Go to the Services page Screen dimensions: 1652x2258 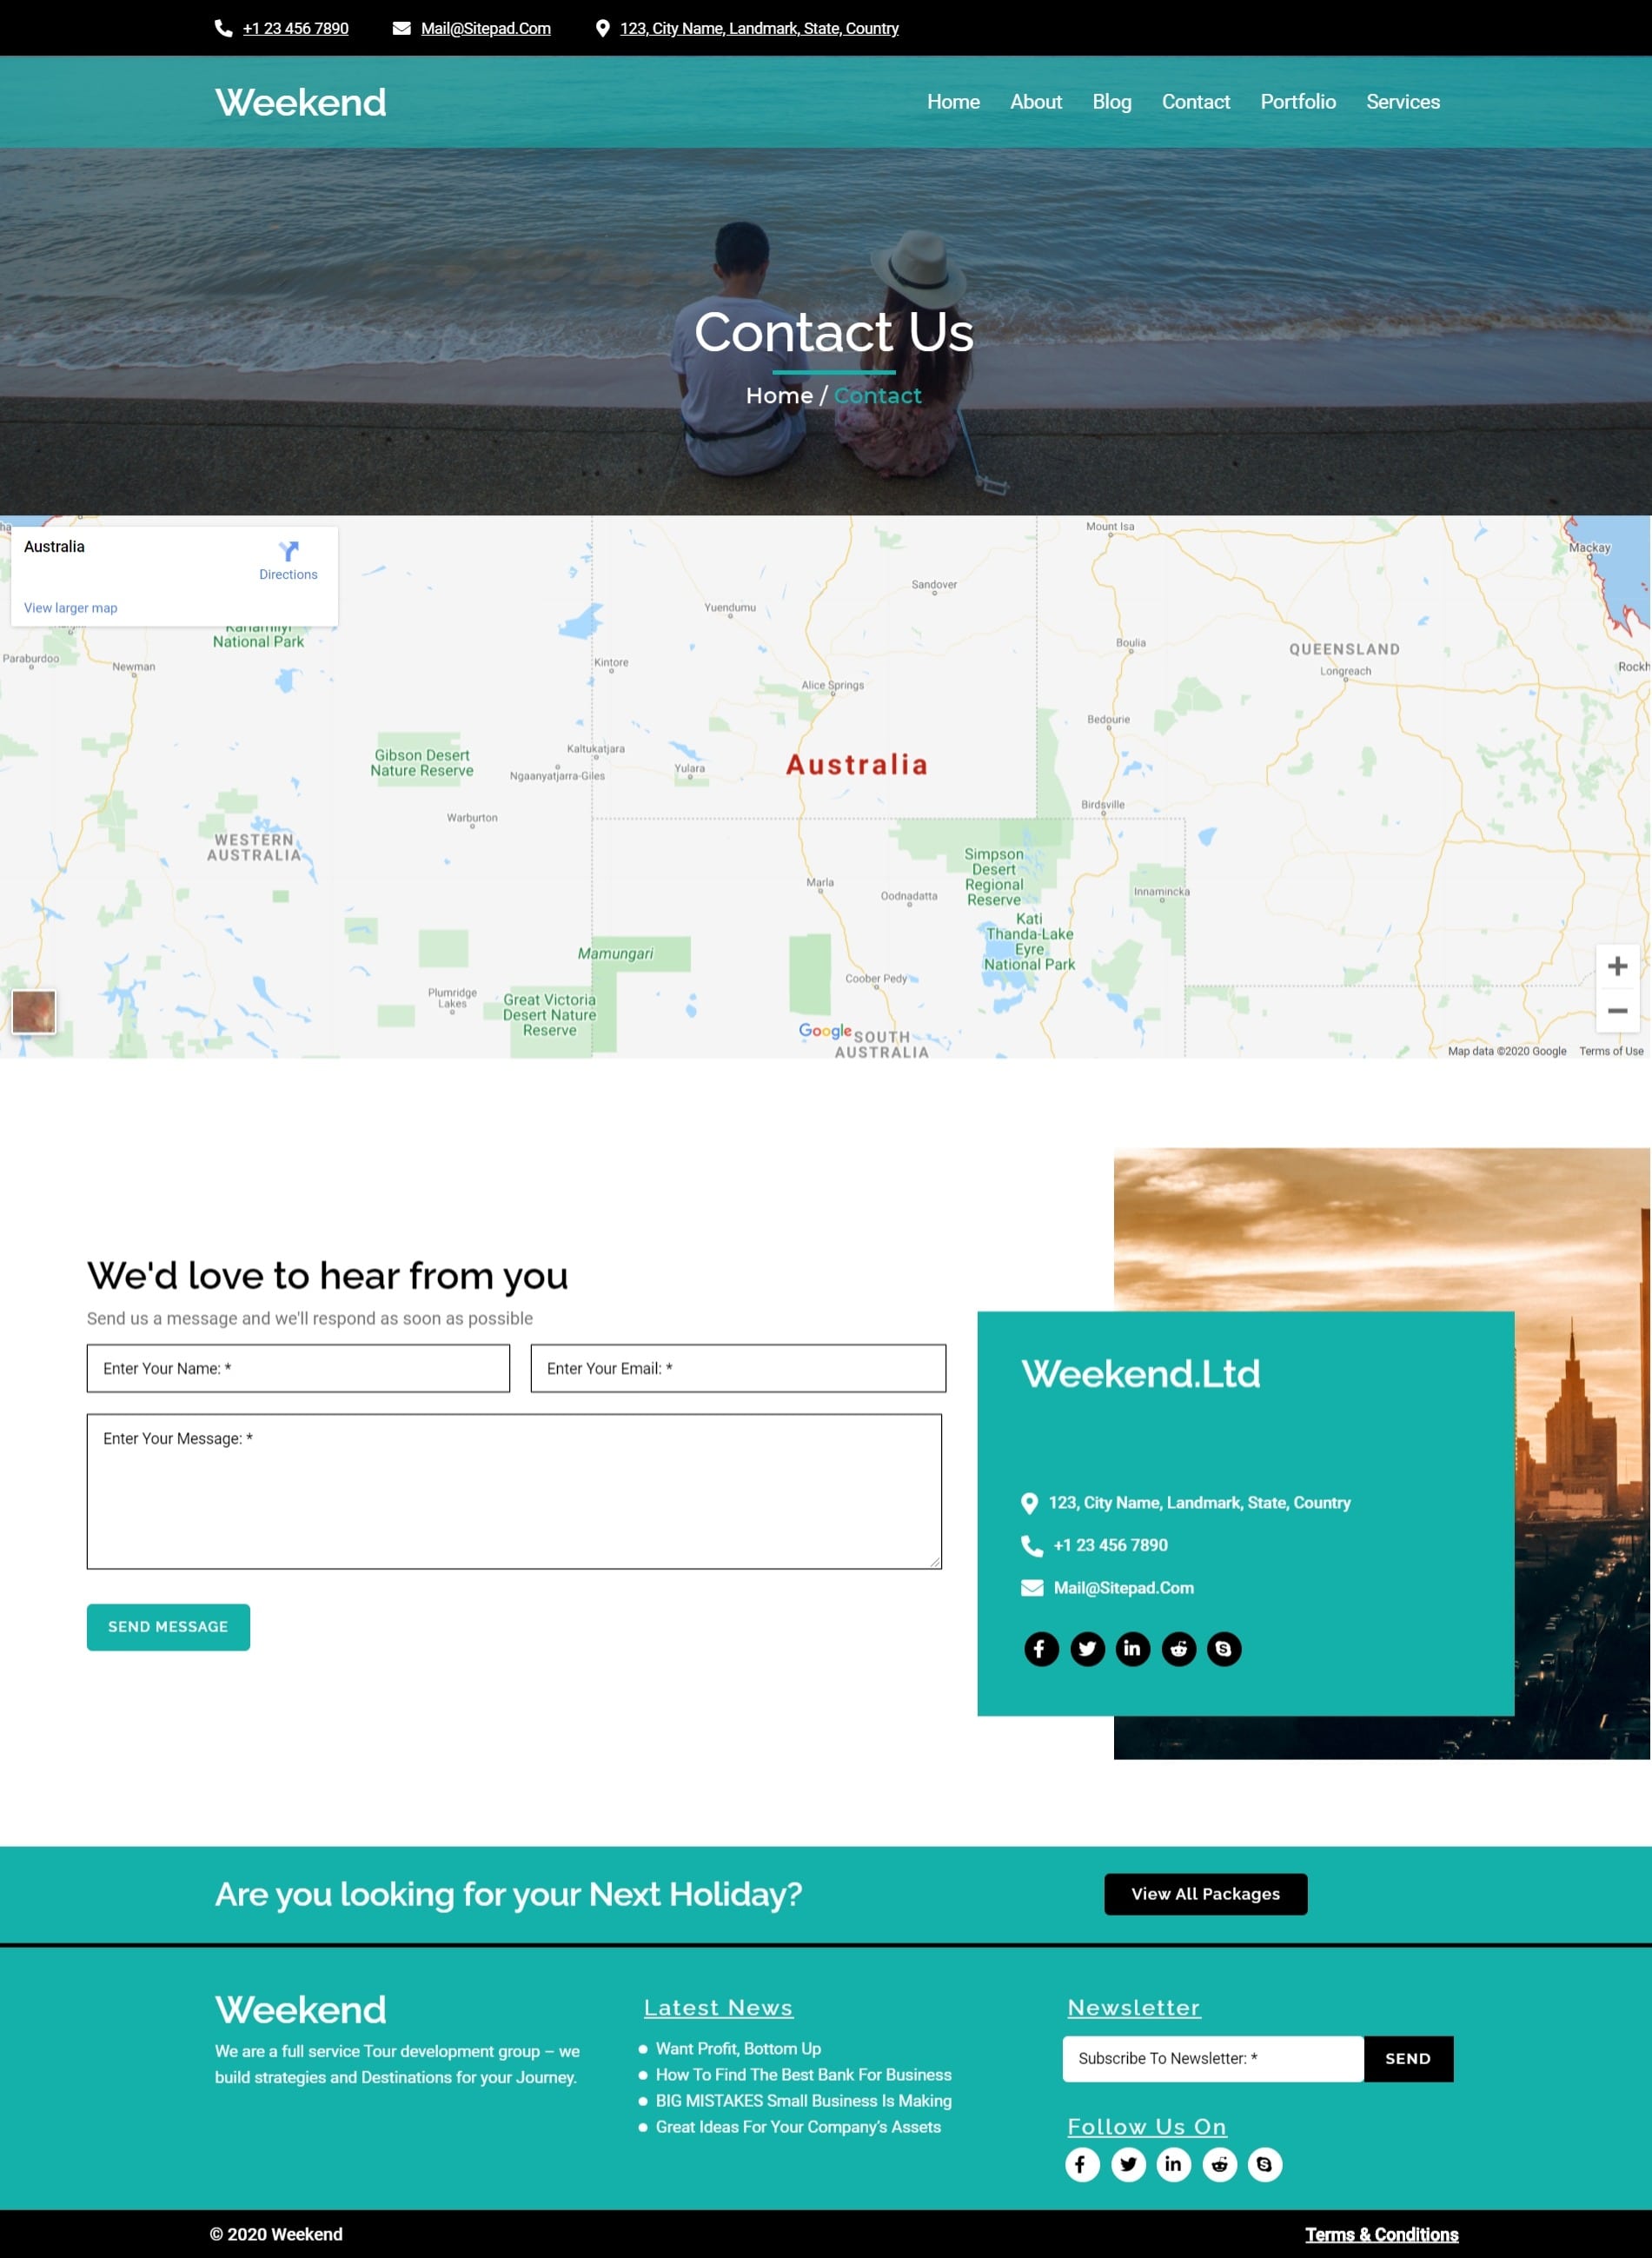pos(1403,102)
